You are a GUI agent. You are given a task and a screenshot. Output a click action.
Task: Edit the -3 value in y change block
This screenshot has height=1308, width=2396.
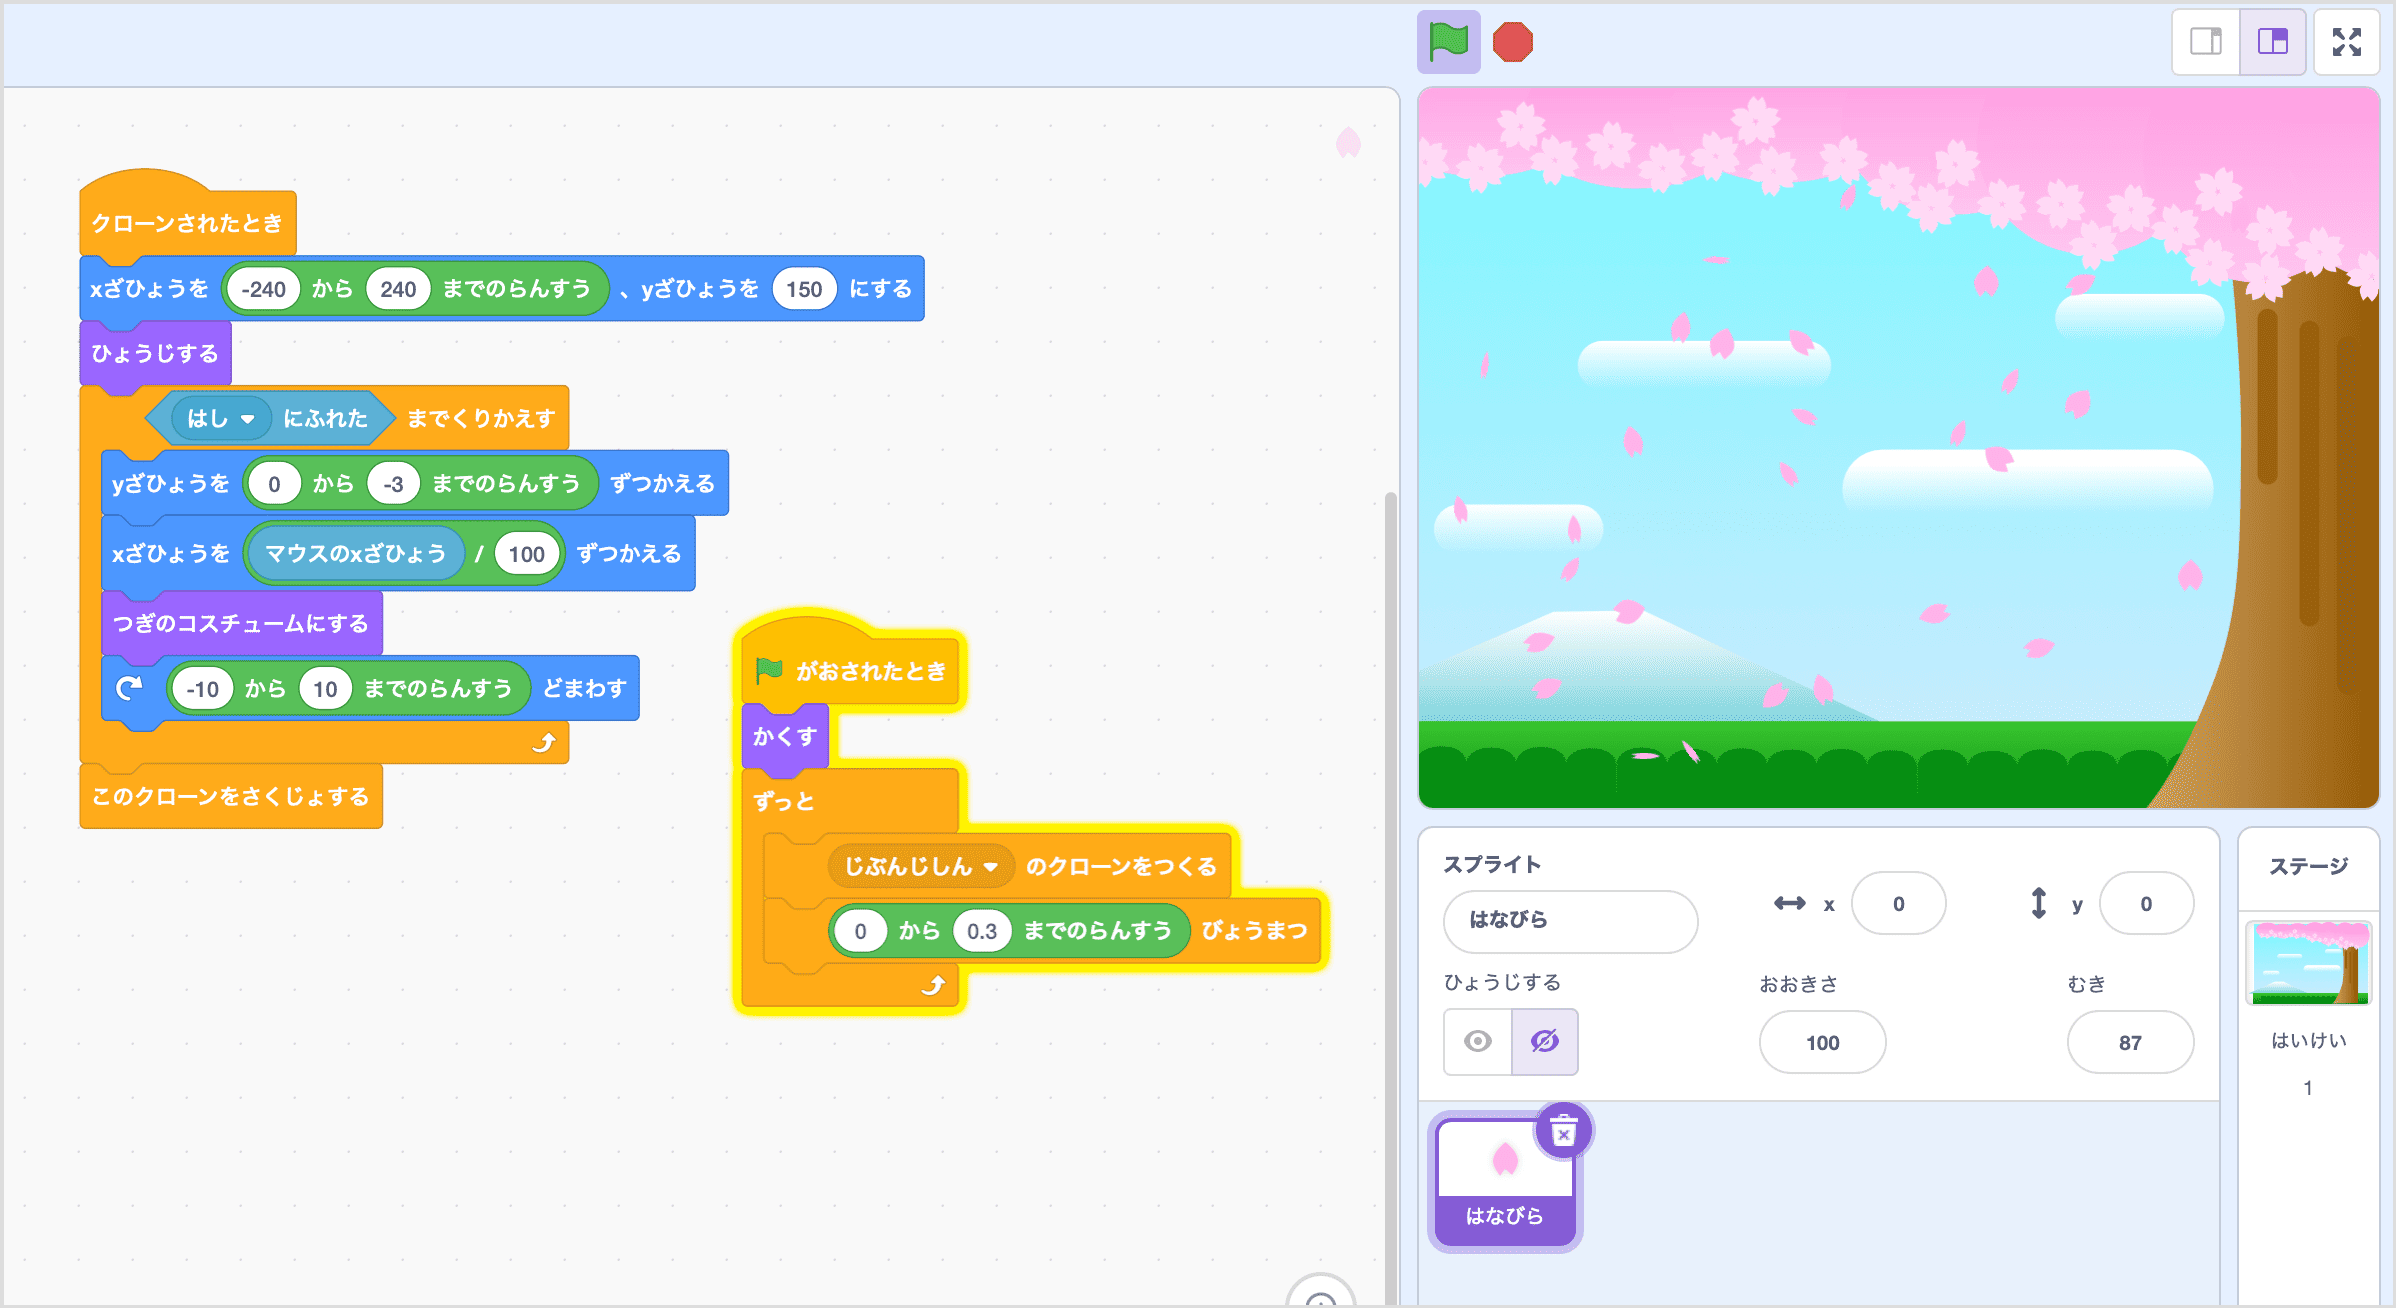point(394,484)
